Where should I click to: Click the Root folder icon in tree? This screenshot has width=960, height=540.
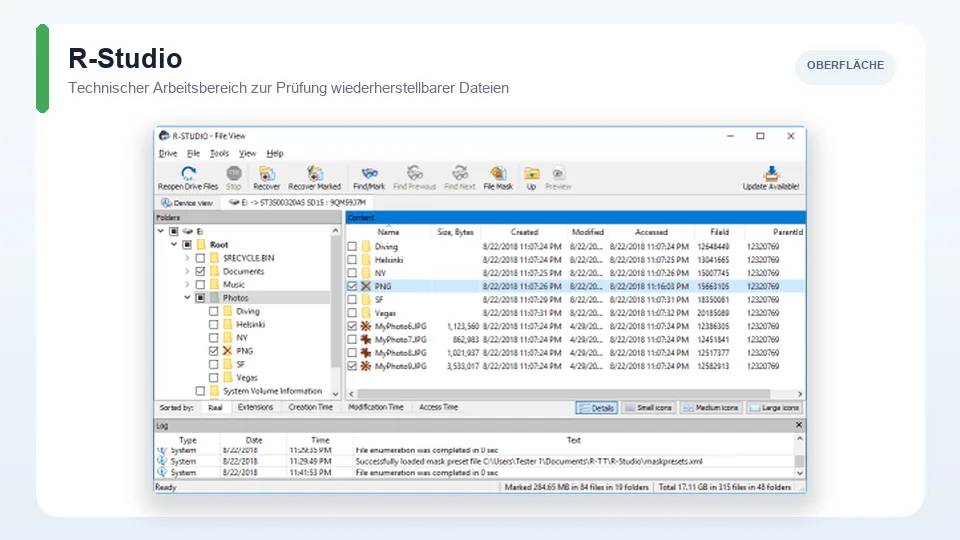click(201, 244)
